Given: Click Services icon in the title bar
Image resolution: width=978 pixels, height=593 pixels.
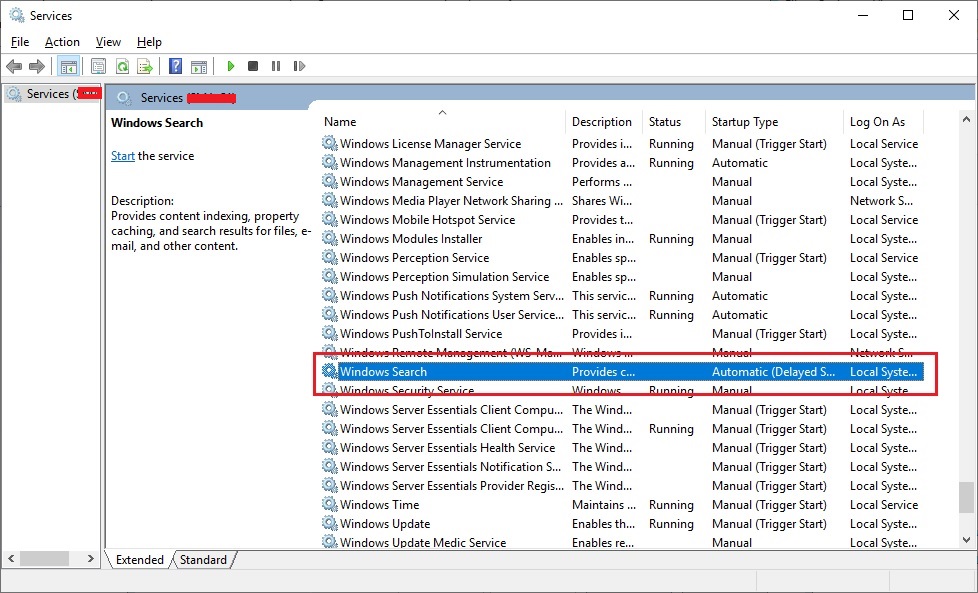Looking at the screenshot, I should (17, 16).
